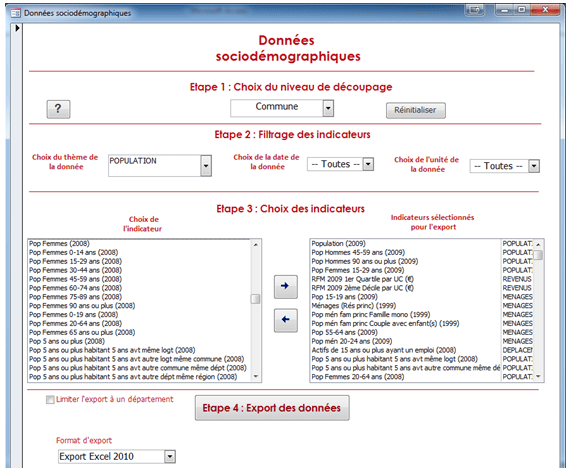The image size is (571, 472).
Task: Click the window switch button in title bar
Action: pos(474,10)
